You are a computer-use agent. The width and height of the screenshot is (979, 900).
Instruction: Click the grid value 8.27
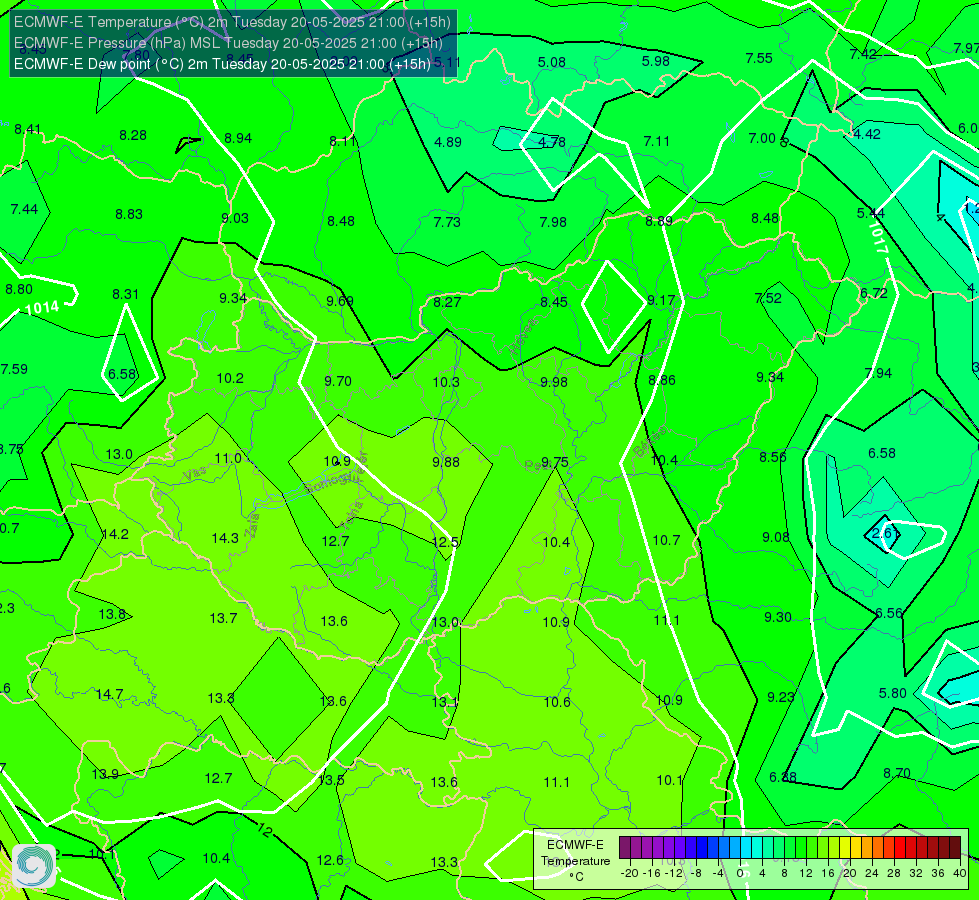coord(447,302)
